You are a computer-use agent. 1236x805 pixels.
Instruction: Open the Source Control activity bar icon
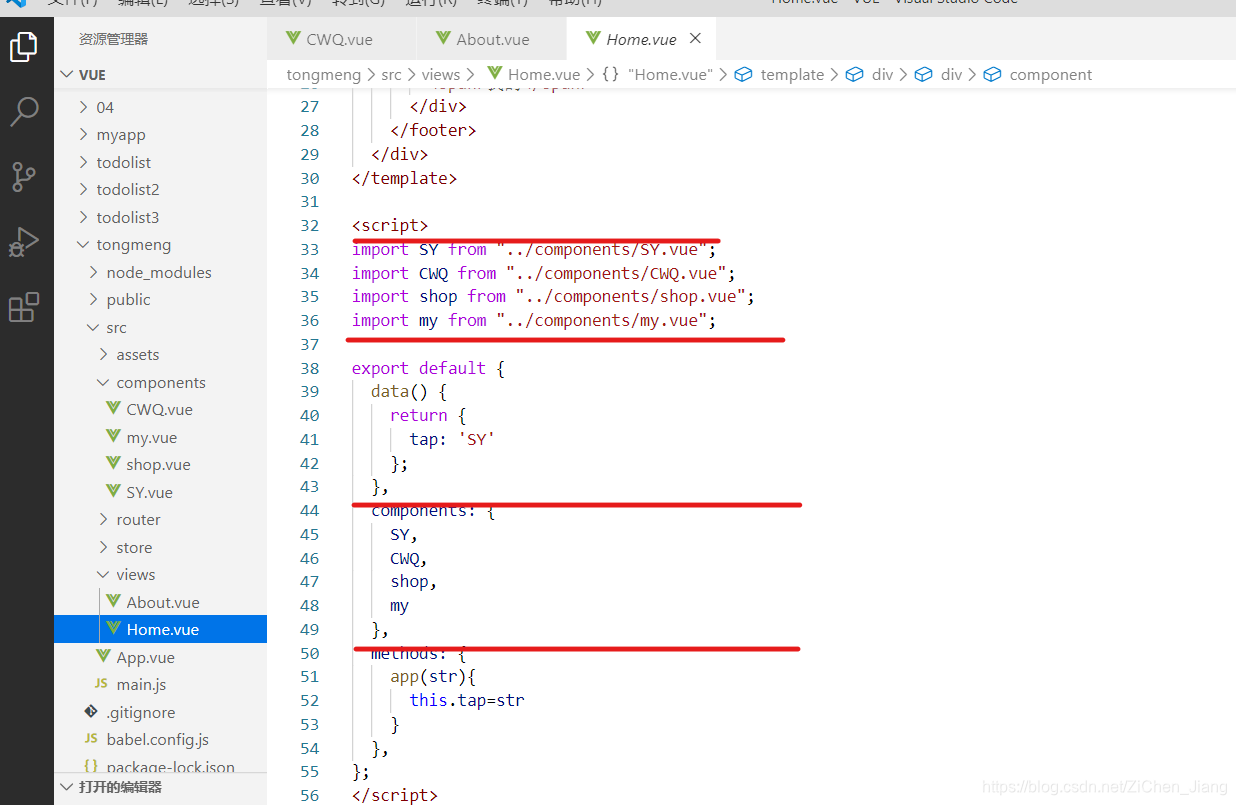(x=24, y=176)
